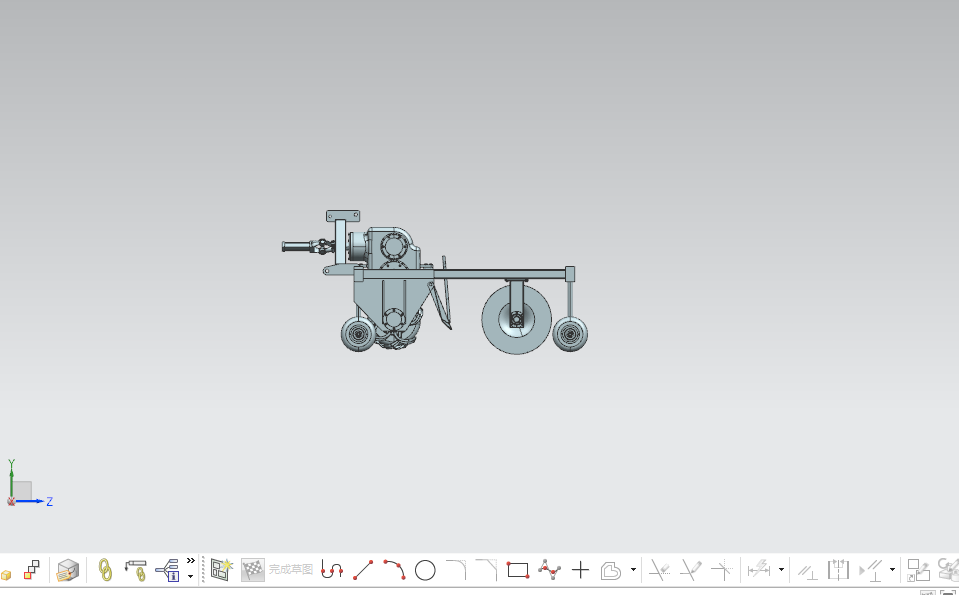
Task: Select the large middle wheel of model
Action: click(516, 319)
